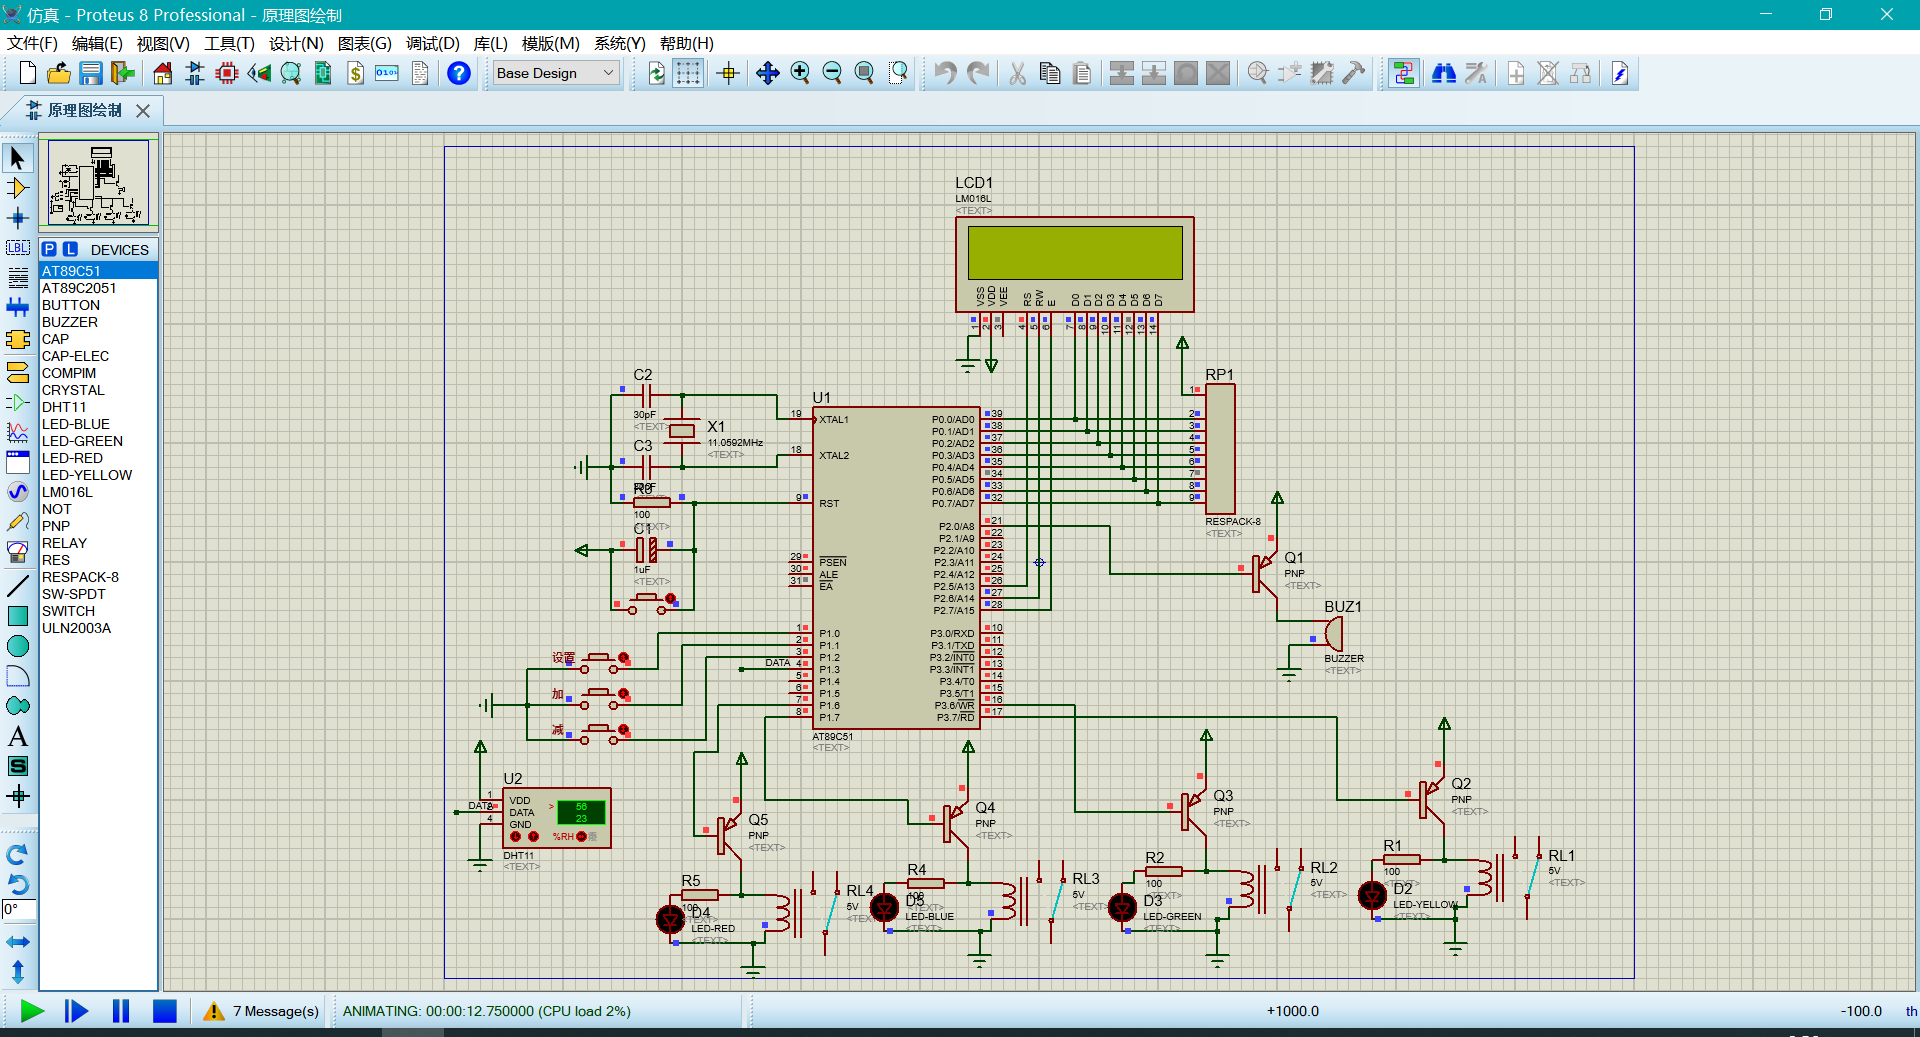This screenshot has width=1920, height=1037.
Task: Open a project using the folder icon
Action: click(x=59, y=73)
